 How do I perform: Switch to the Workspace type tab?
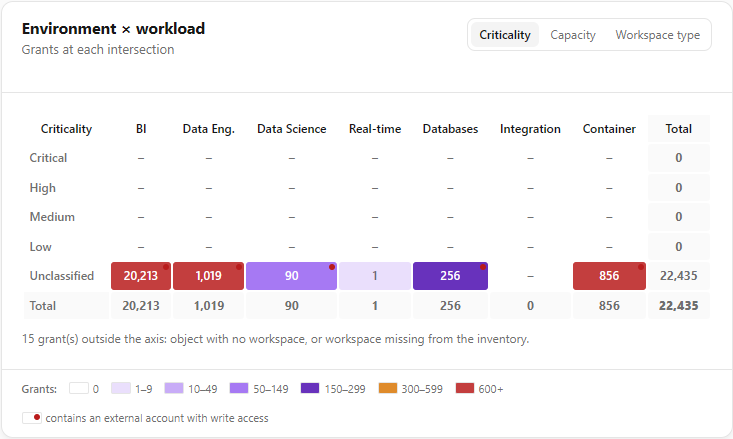click(x=657, y=35)
